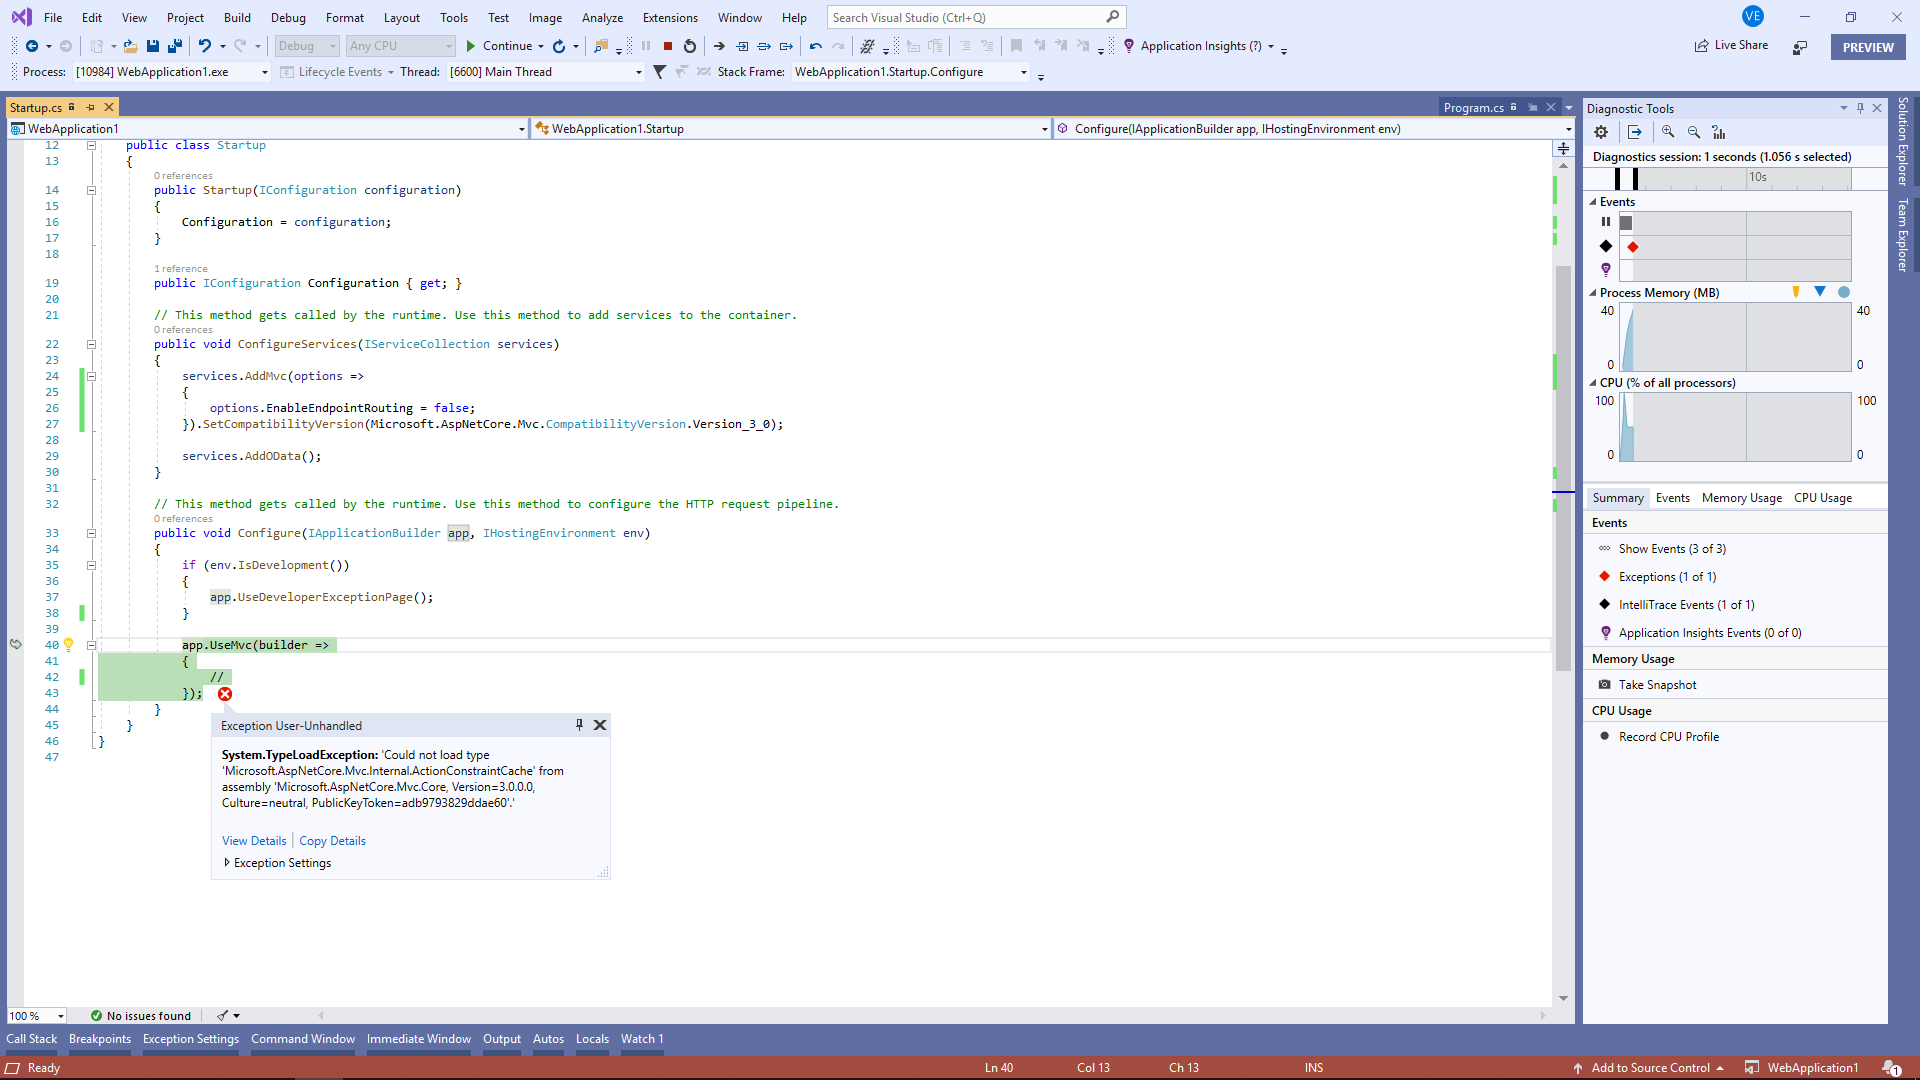Collapse the AddMvc lambda outlining at line 24
Viewport: 1920px width, 1080px height.
click(x=91, y=376)
